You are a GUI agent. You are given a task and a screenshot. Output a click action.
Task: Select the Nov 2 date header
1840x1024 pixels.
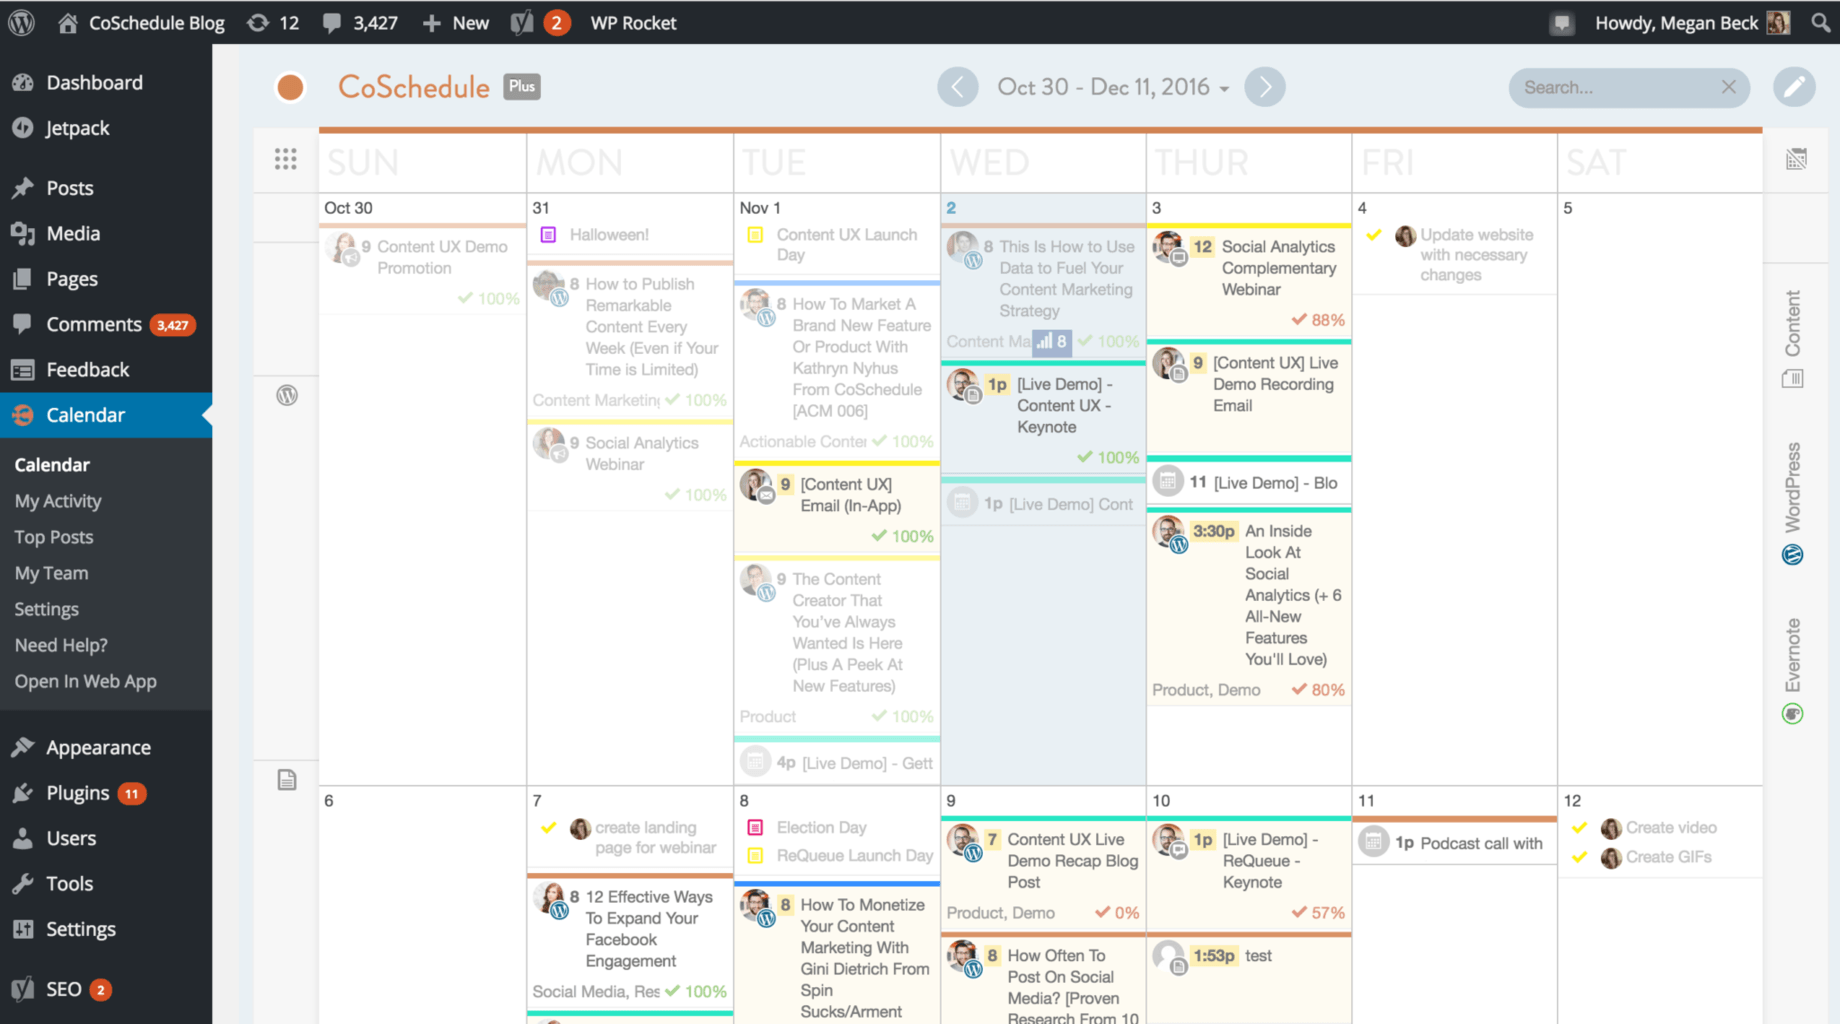click(951, 208)
